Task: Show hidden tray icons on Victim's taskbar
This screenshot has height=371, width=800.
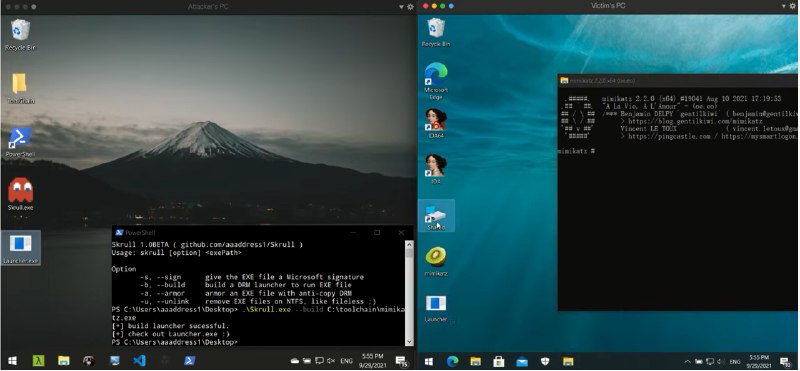Action: (x=688, y=361)
